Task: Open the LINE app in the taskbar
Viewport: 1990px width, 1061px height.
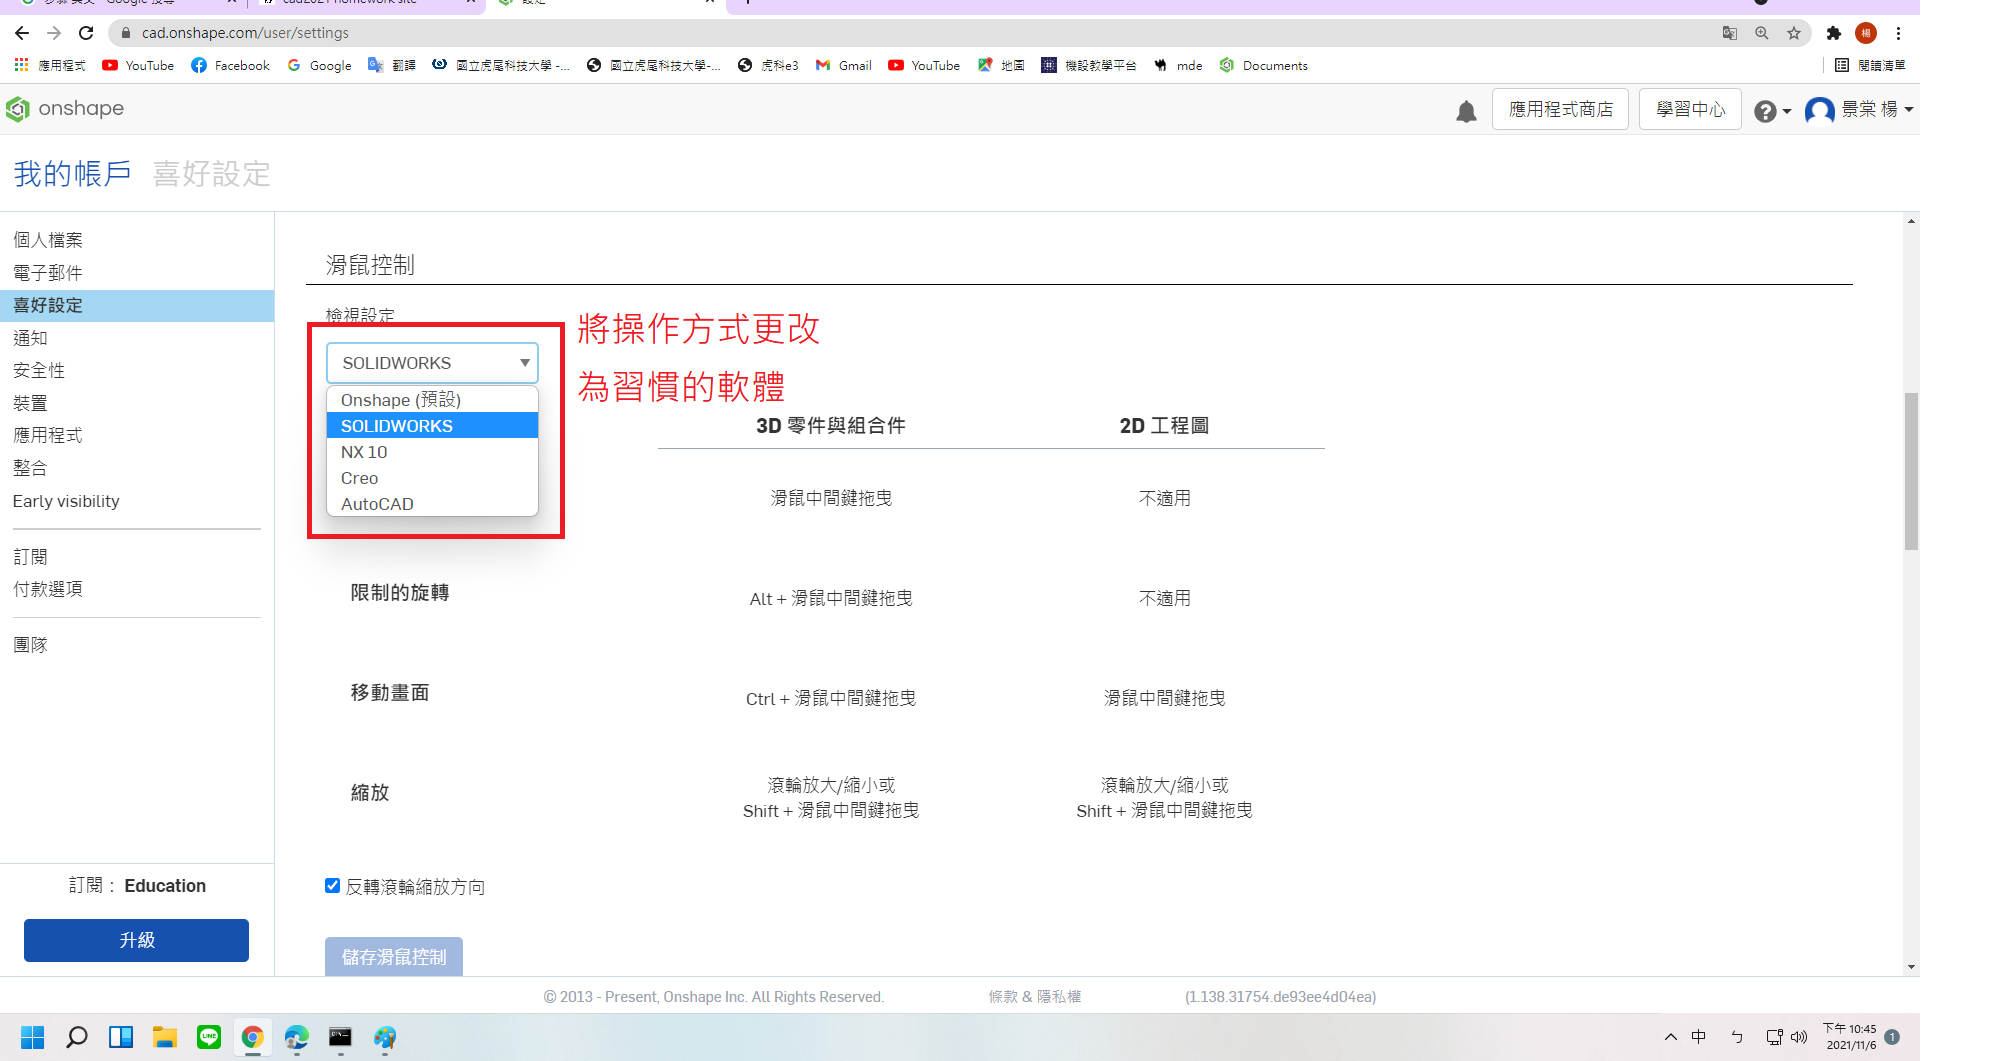Action: tap(209, 1037)
